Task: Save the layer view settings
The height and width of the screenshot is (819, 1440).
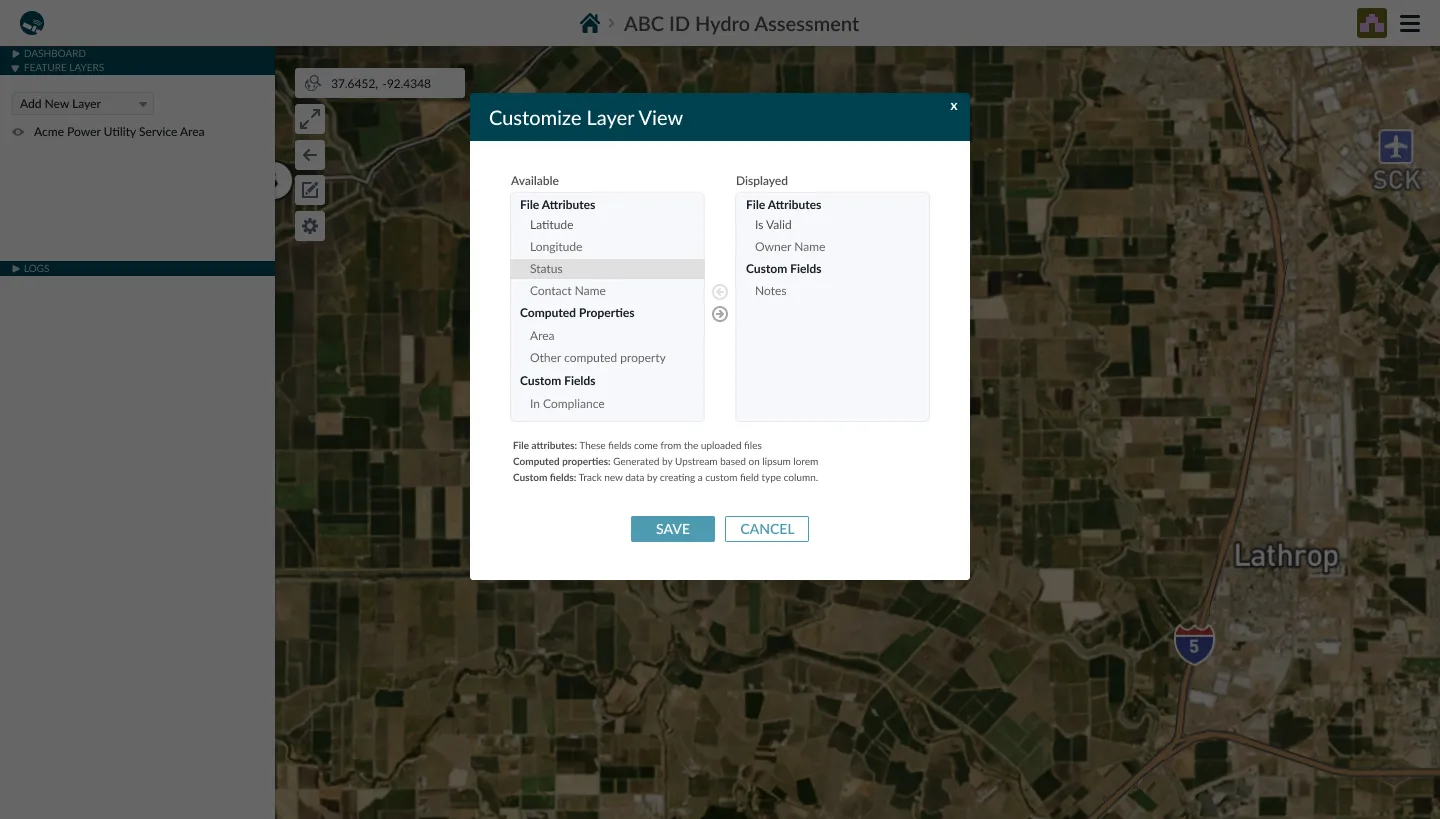Action: 673,529
